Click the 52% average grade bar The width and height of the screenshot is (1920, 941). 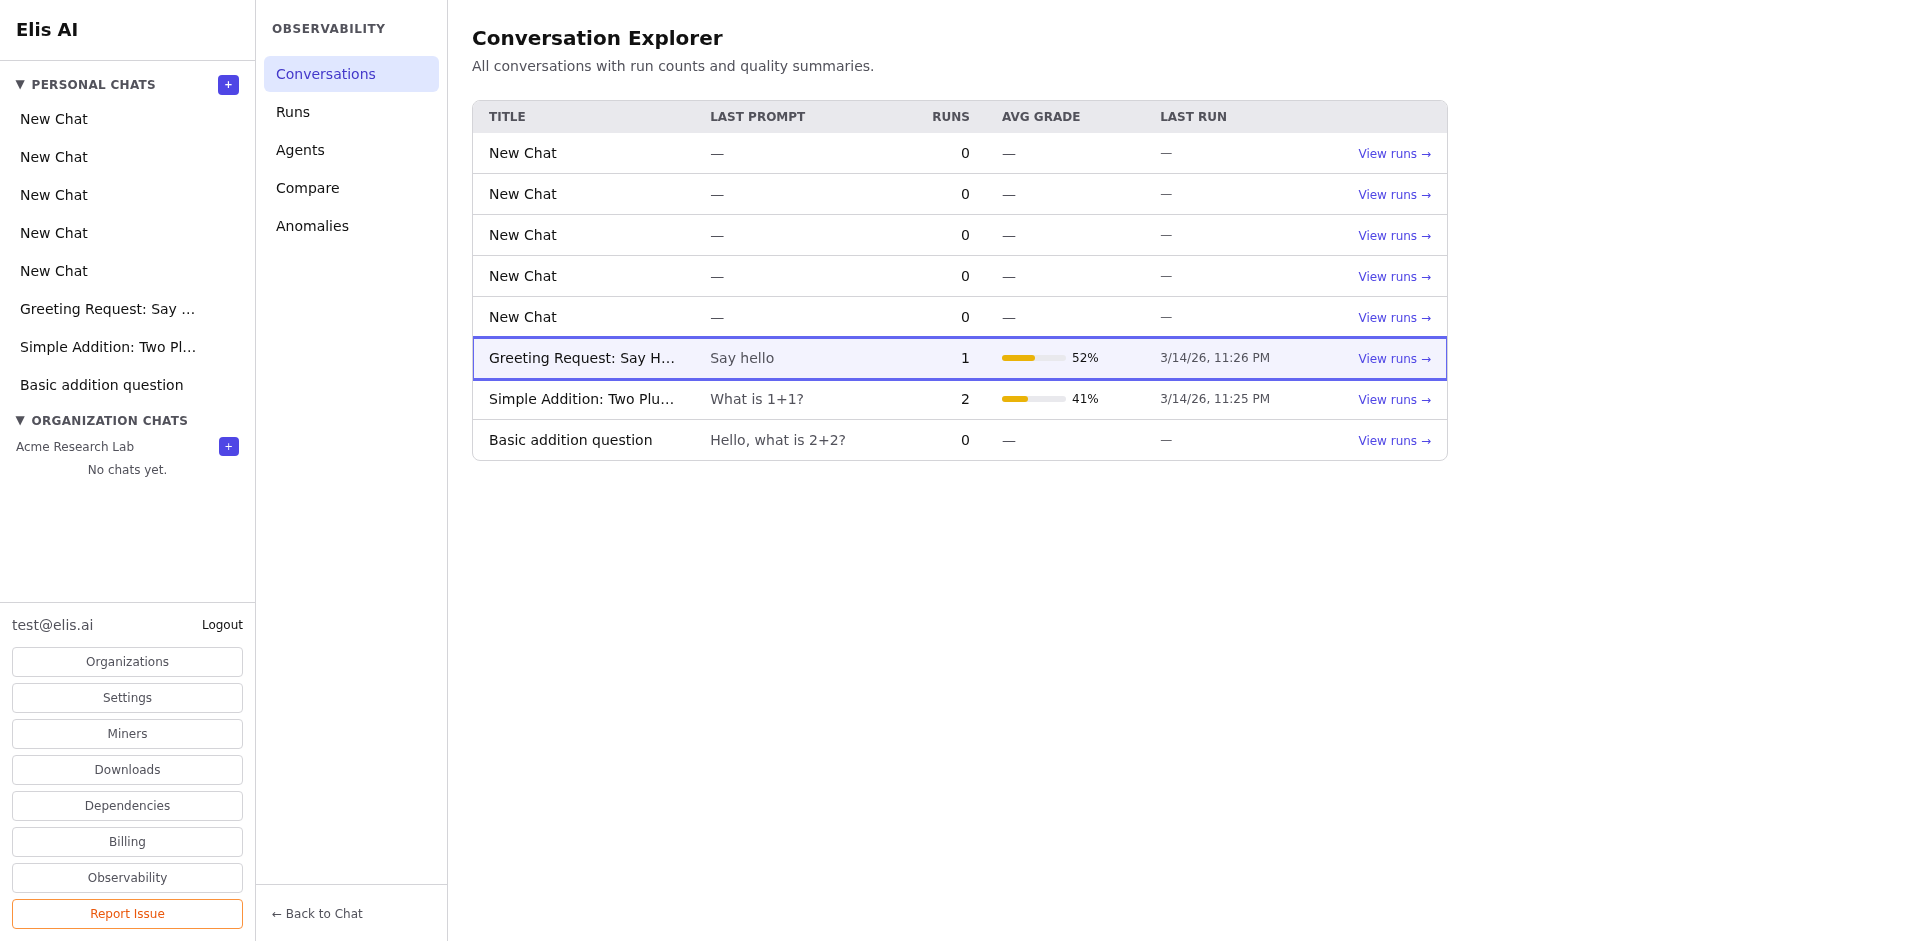click(x=1034, y=358)
